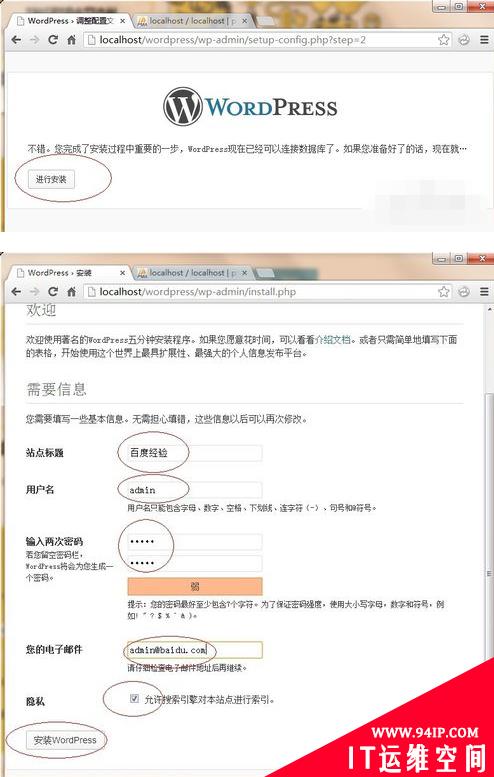Reload the setup-config.php page

53,40
